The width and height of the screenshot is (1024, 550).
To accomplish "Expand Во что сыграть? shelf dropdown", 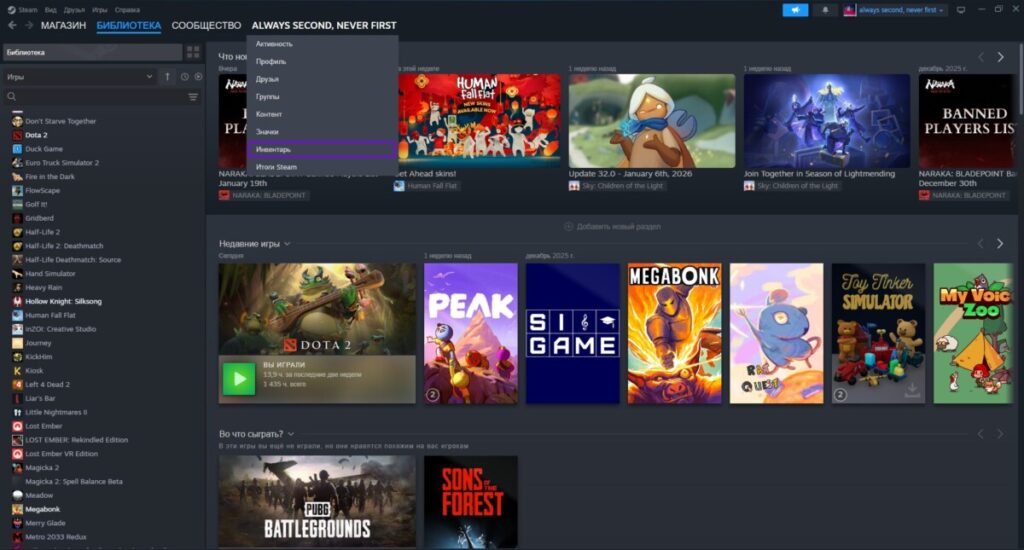I will point(291,434).
